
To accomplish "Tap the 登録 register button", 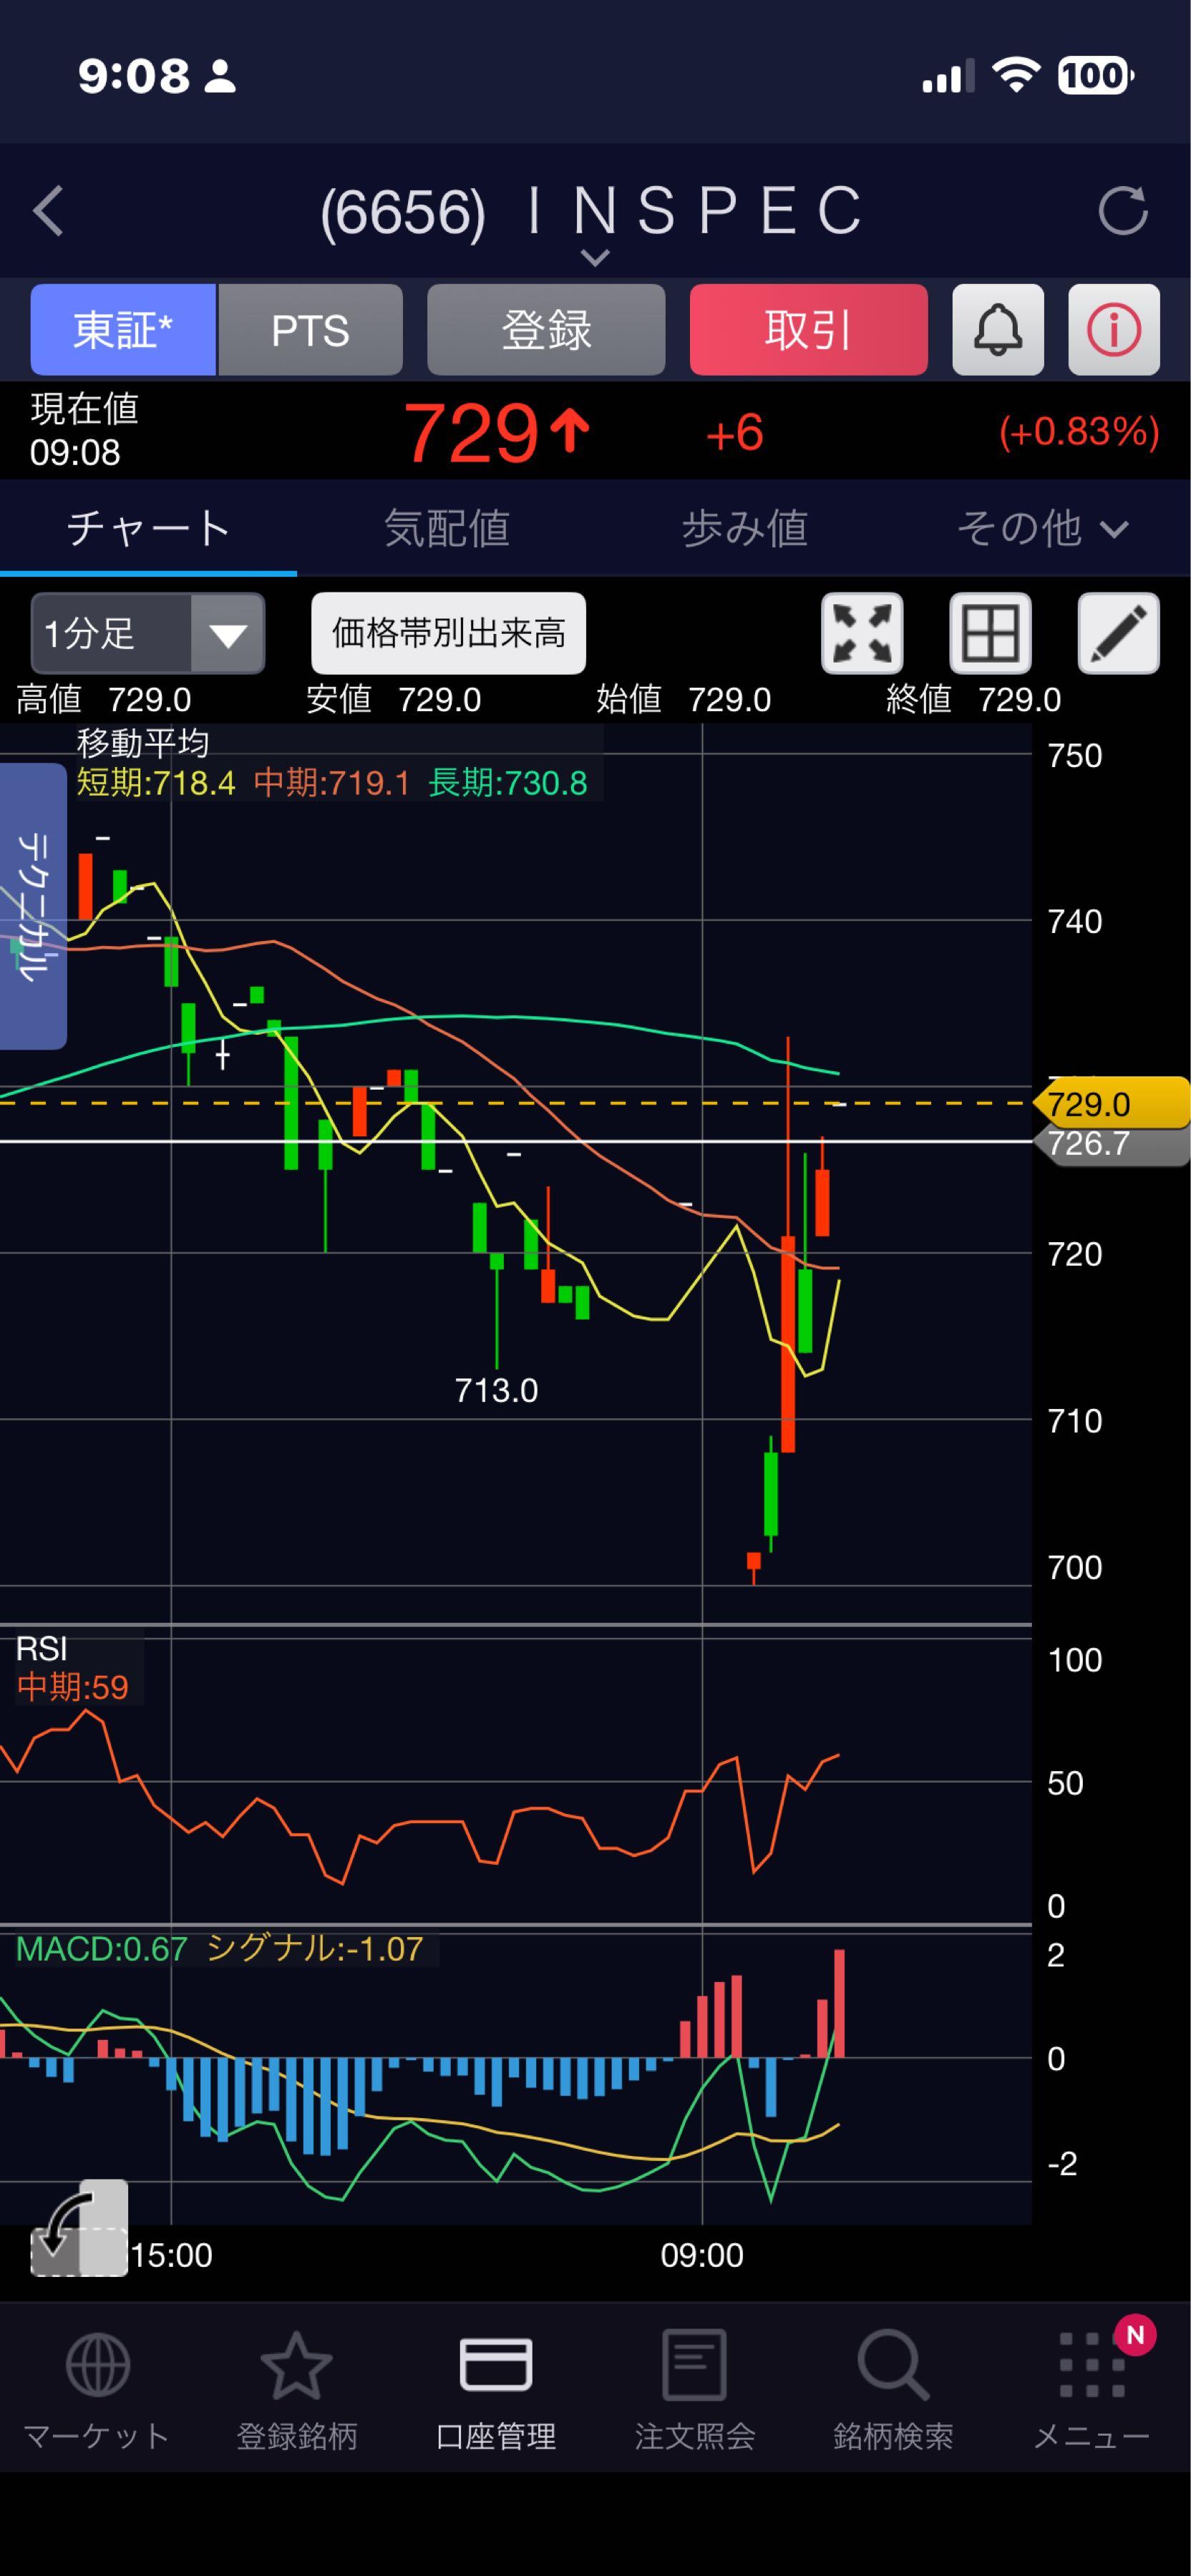I will click(546, 330).
